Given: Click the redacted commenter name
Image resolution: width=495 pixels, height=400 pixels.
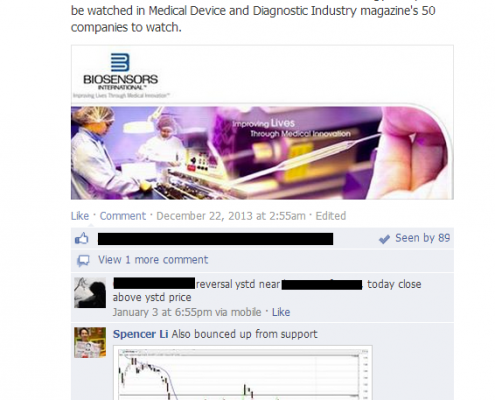Looking at the screenshot, I should click(154, 283).
